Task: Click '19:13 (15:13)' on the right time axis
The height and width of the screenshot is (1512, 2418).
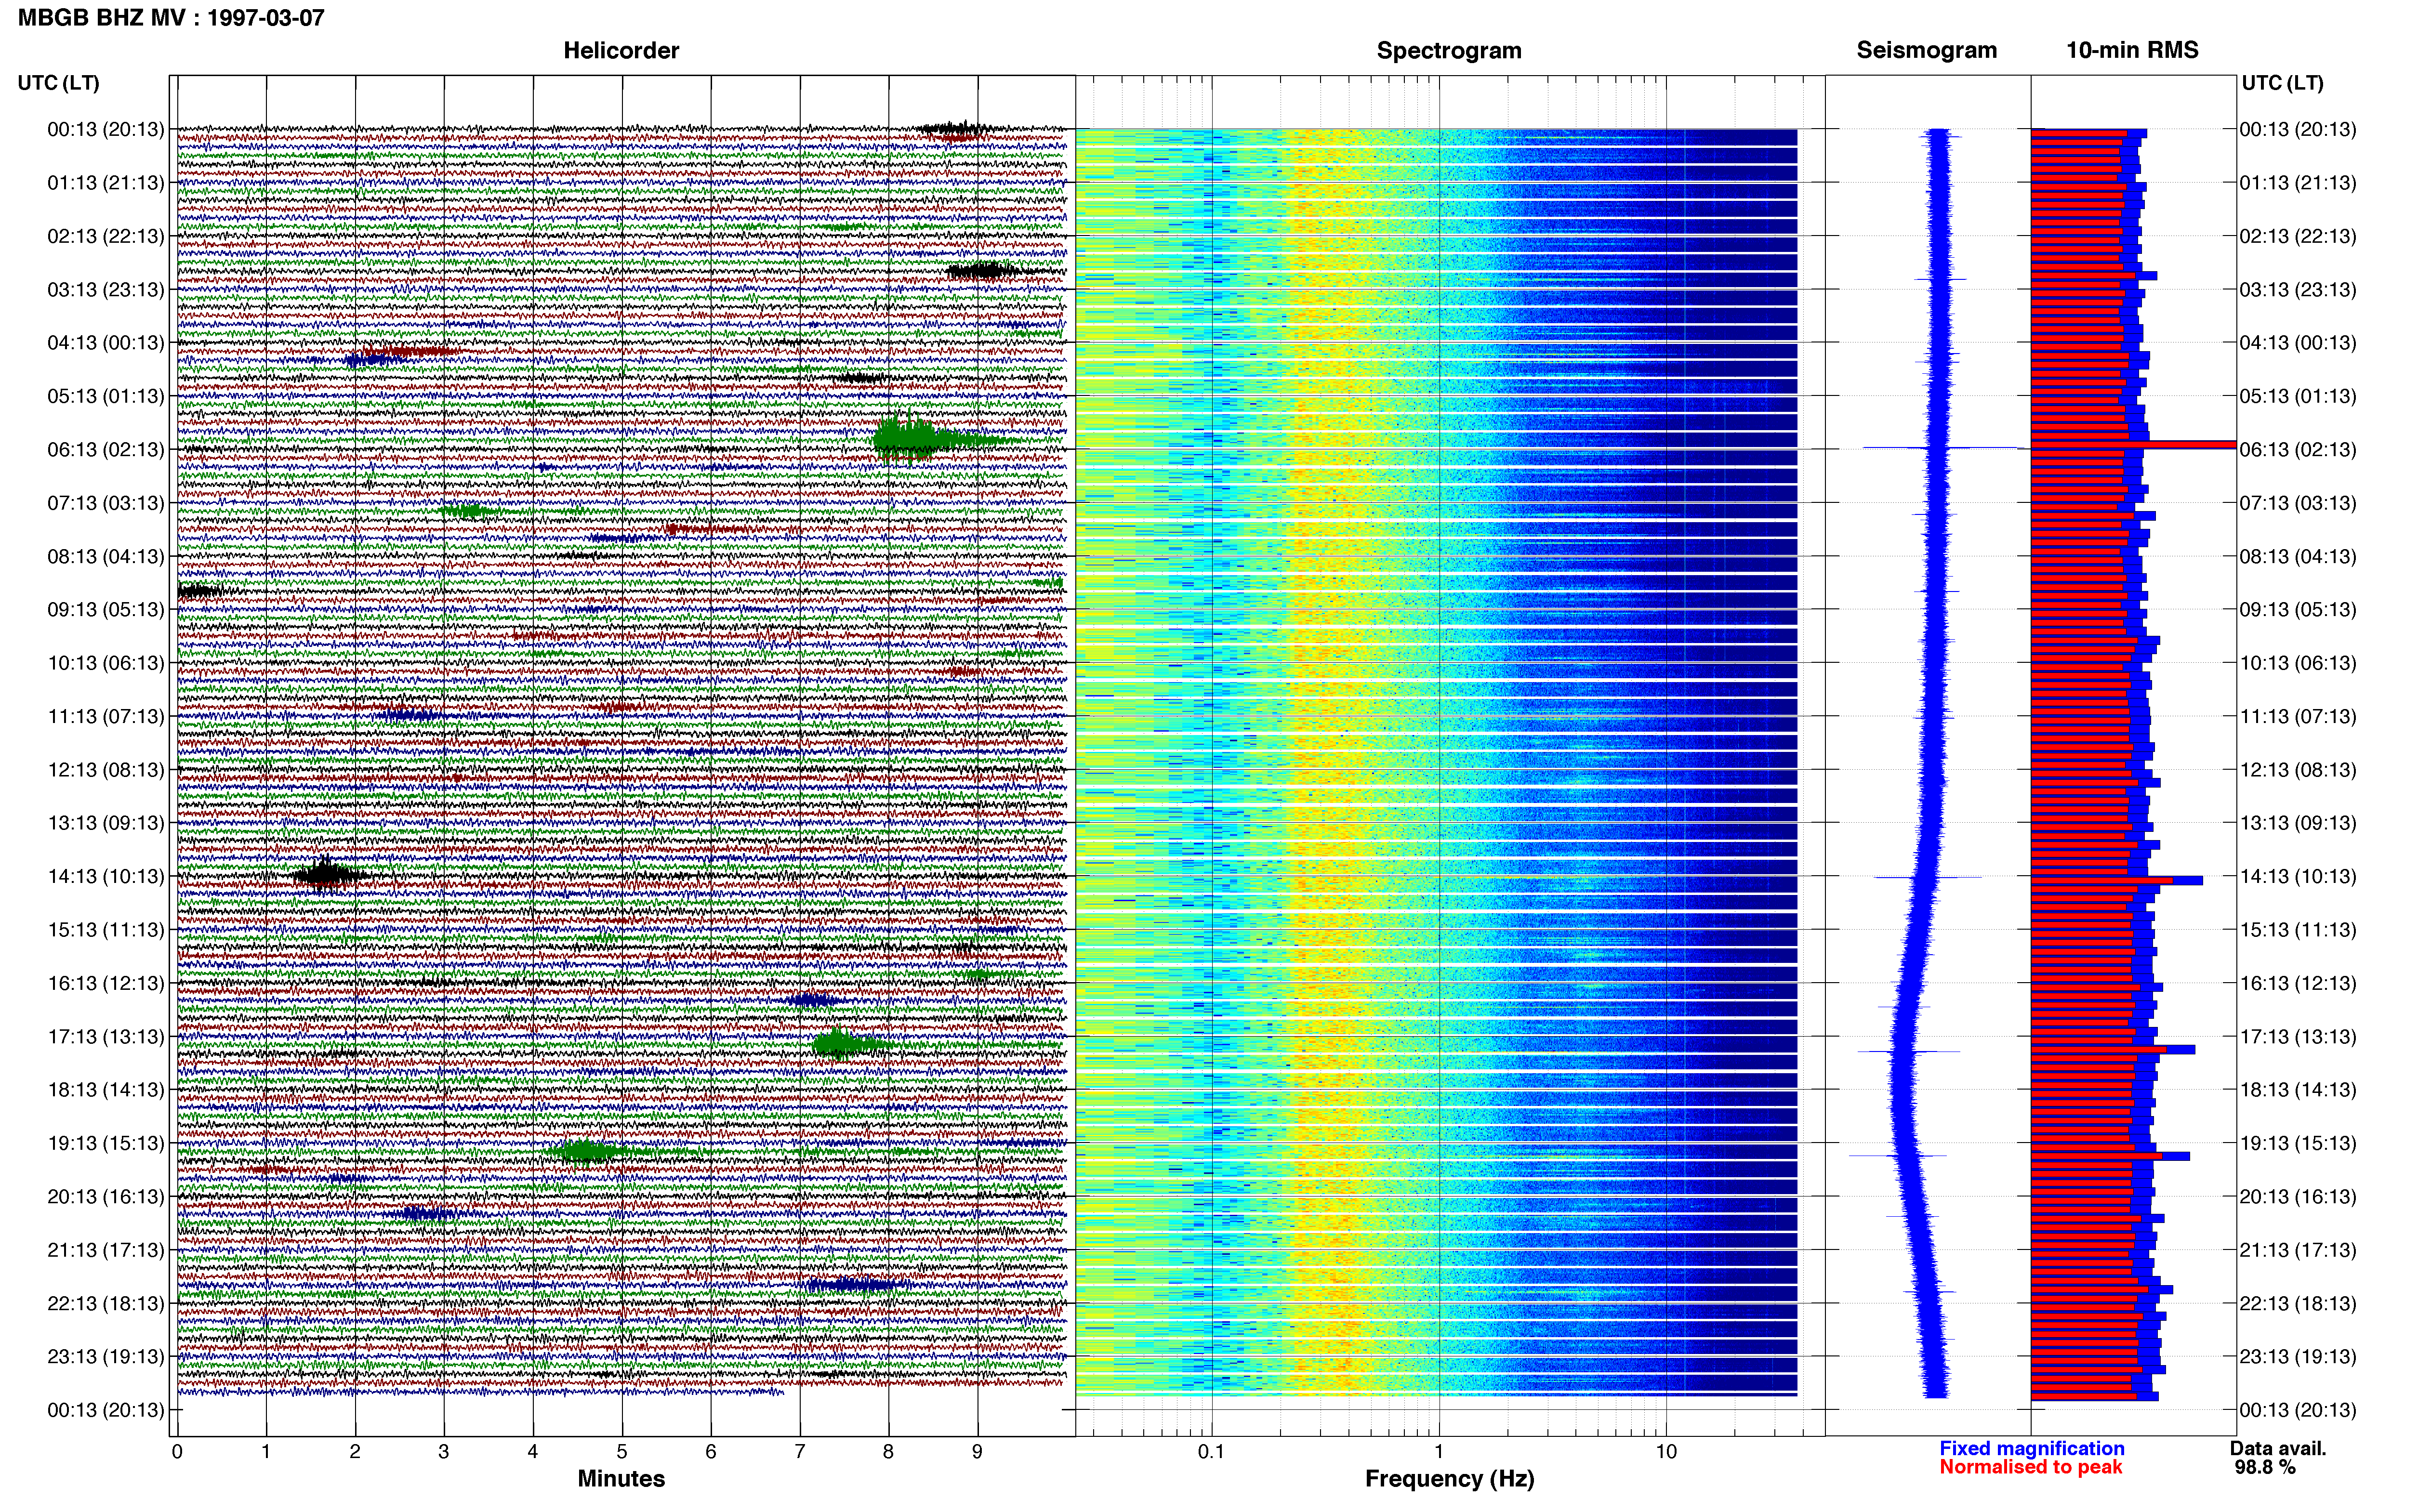Action: [2298, 1143]
